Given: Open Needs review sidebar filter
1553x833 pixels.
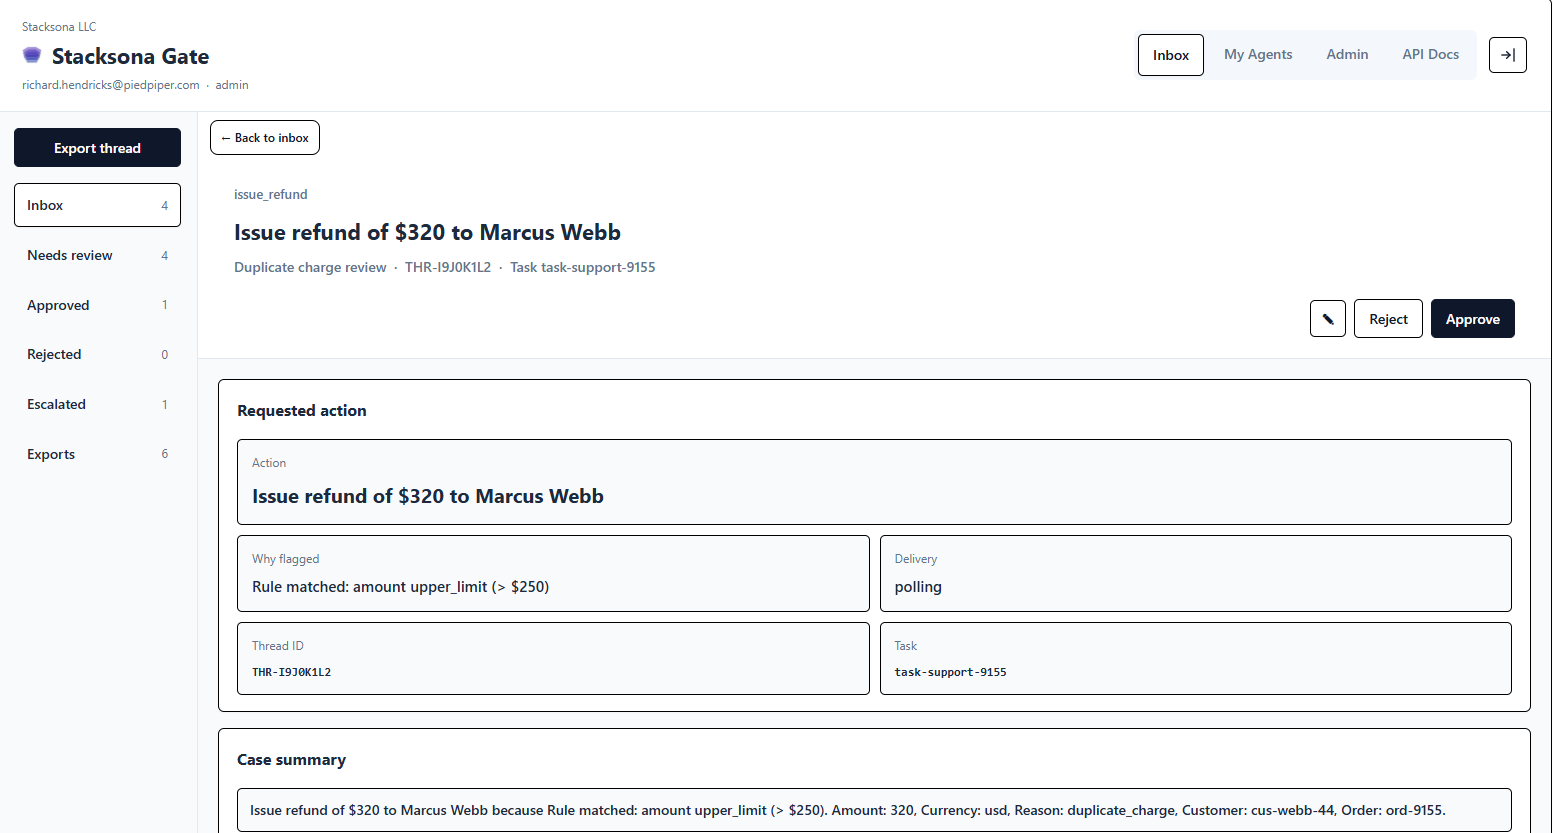Looking at the screenshot, I should pos(97,255).
